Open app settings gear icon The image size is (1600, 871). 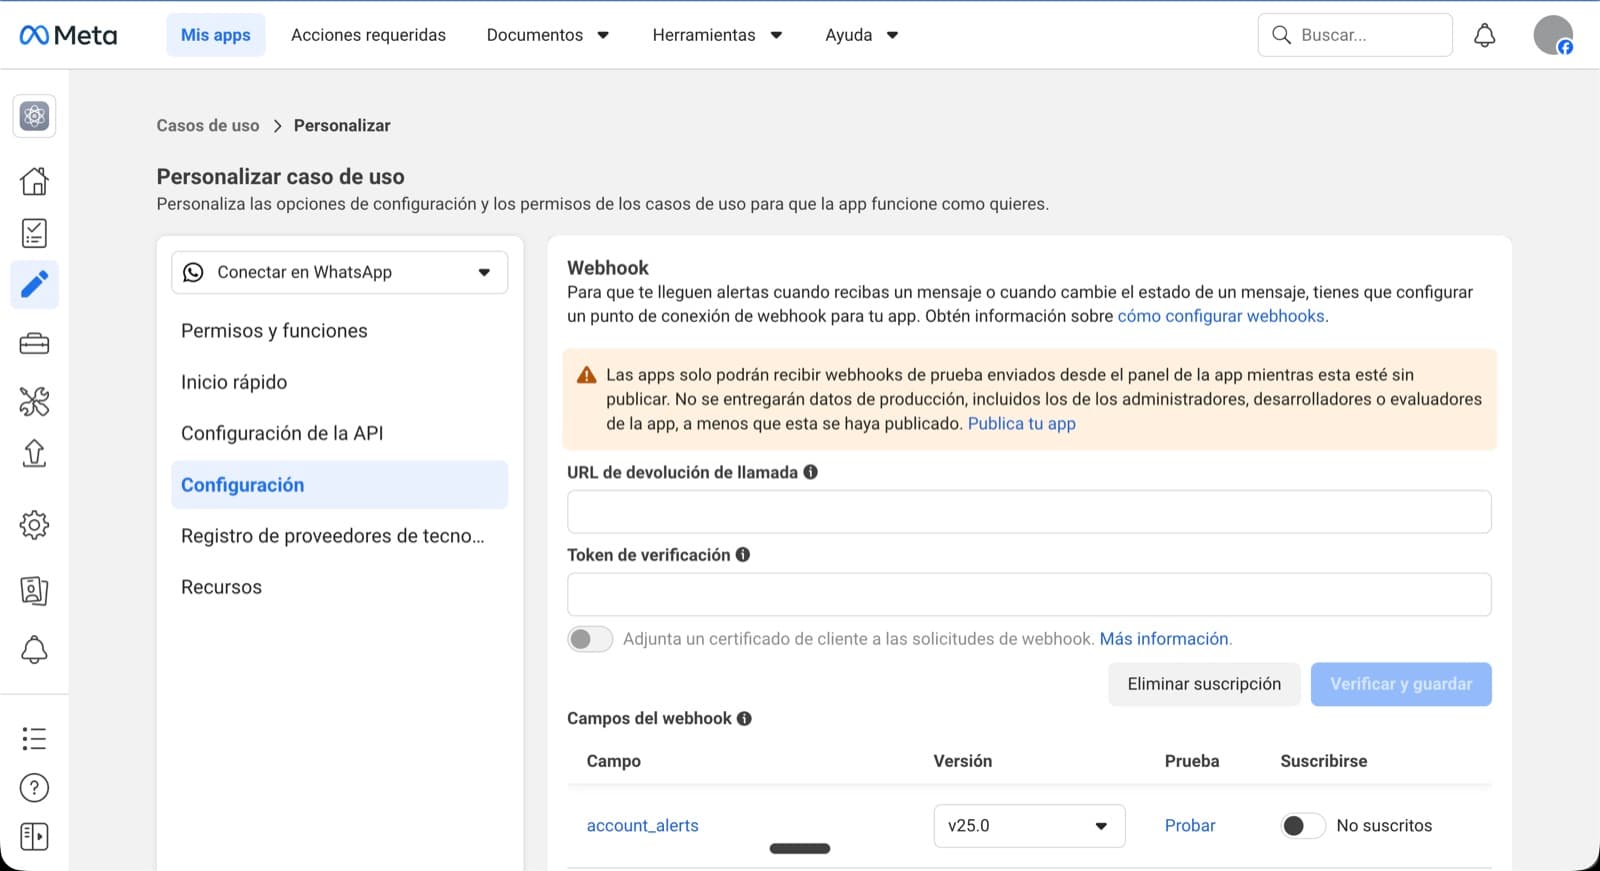pyautogui.click(x=34, y=525)
